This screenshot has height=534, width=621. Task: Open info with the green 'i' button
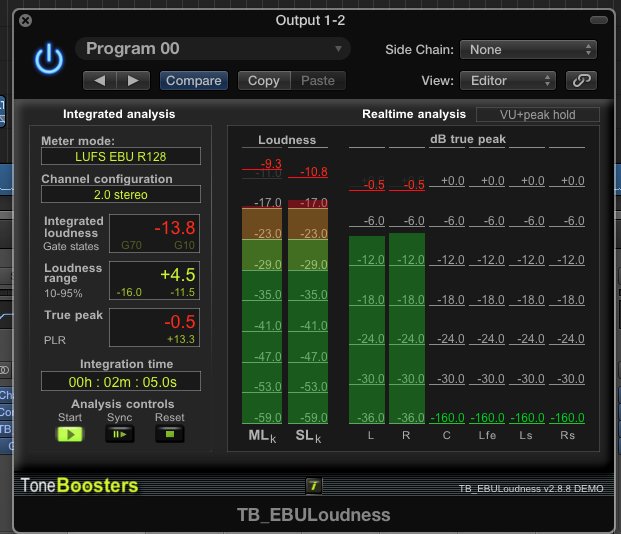314,486
